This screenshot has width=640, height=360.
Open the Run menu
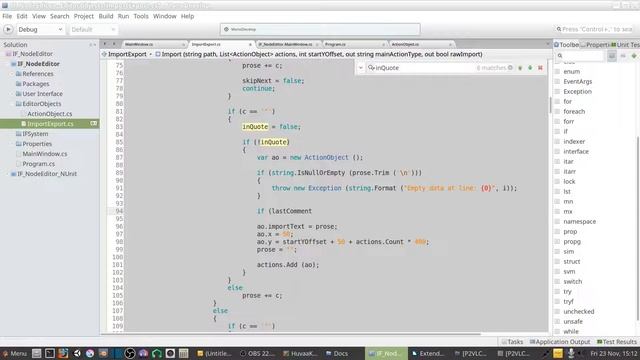[123, 16]
